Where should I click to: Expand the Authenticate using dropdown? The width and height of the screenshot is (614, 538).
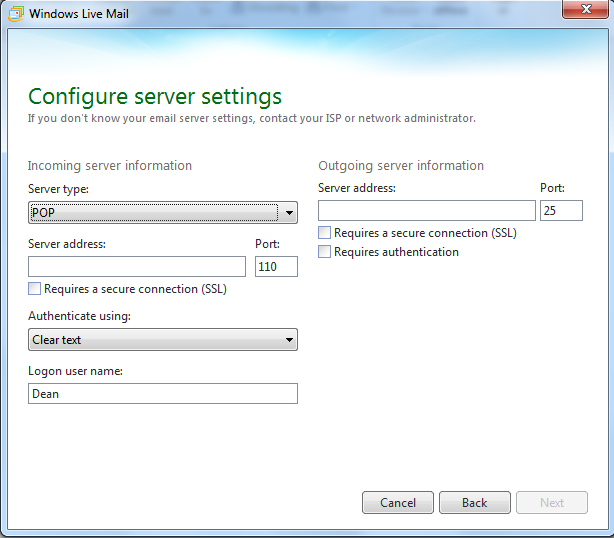tap(163, 339)
